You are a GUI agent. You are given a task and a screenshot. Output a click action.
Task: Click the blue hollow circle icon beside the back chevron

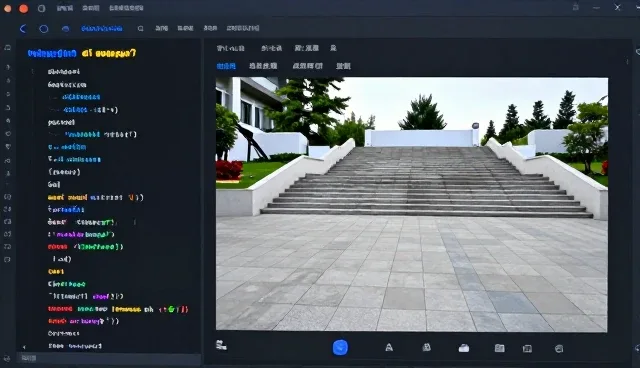[x=44, y=29]
